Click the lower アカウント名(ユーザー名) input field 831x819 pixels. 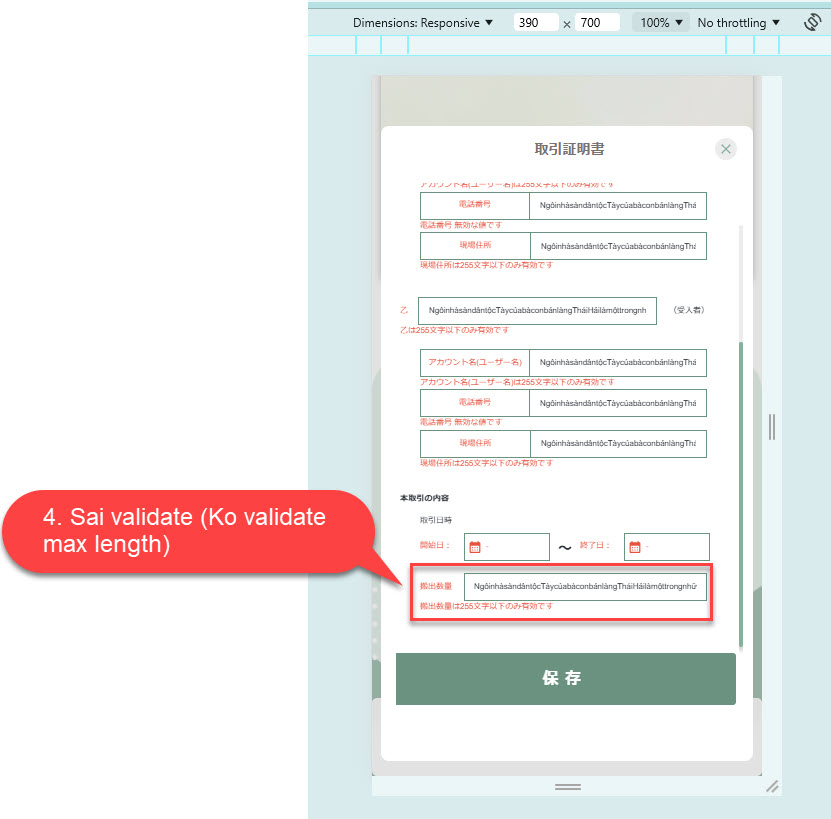(617, 363)
